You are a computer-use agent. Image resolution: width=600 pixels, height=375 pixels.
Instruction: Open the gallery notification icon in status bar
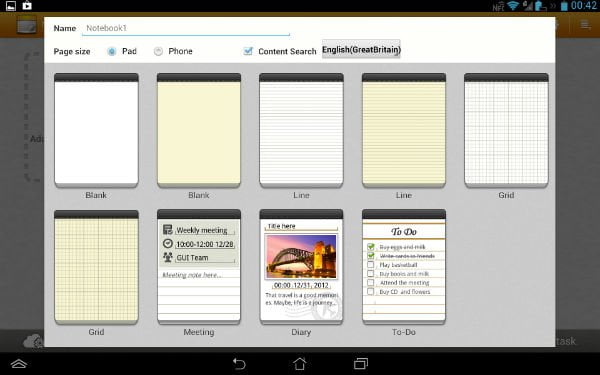pyautogui.click(x=11, y=6)
